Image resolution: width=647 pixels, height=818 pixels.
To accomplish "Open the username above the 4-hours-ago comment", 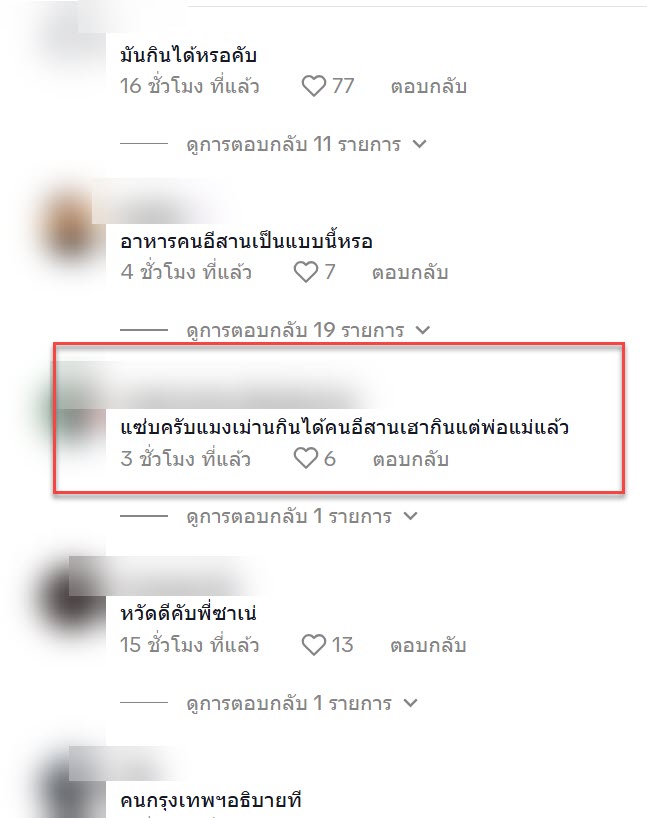I will pyautogui.click(x=162, y=202).
